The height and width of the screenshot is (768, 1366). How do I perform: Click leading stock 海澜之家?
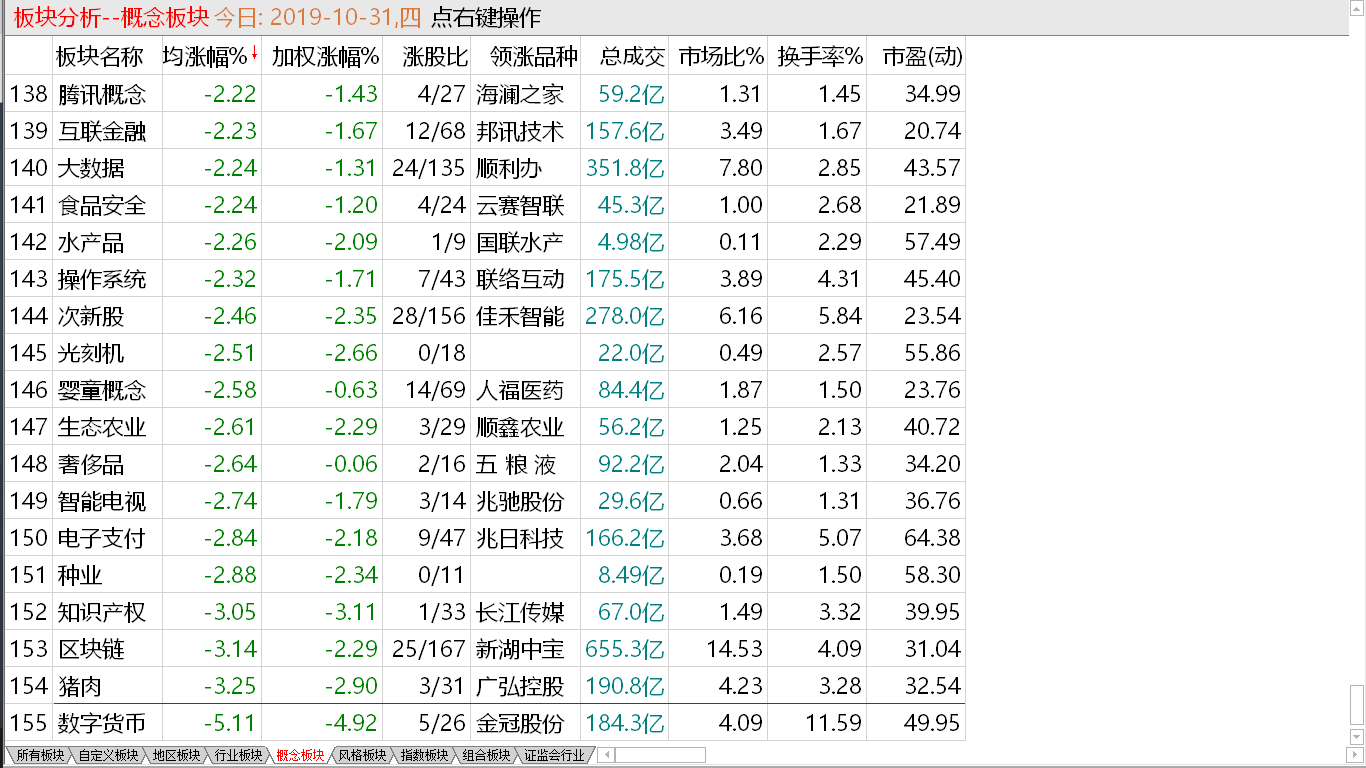(521, 94)
